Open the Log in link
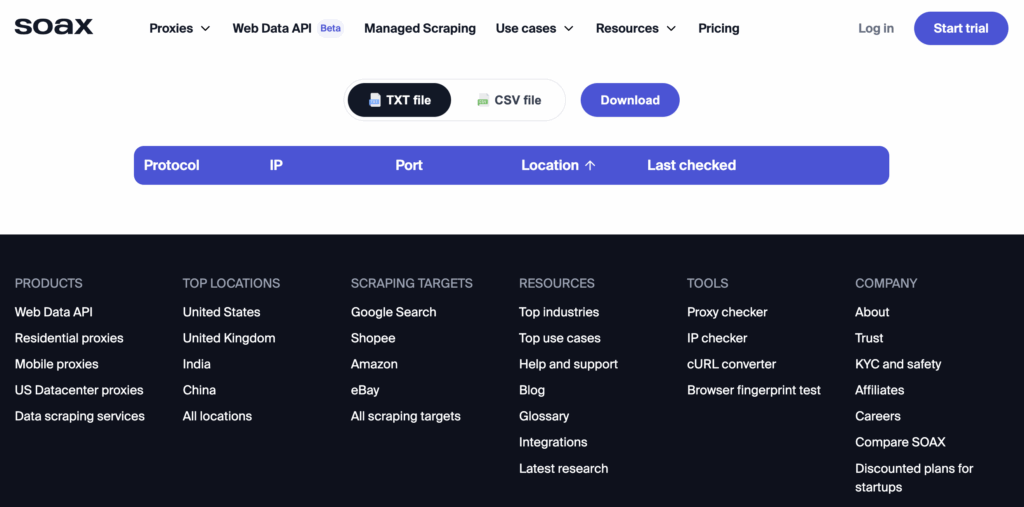Screen dimensions: 1024x507 pyautogui.click(x=876, y=28)
